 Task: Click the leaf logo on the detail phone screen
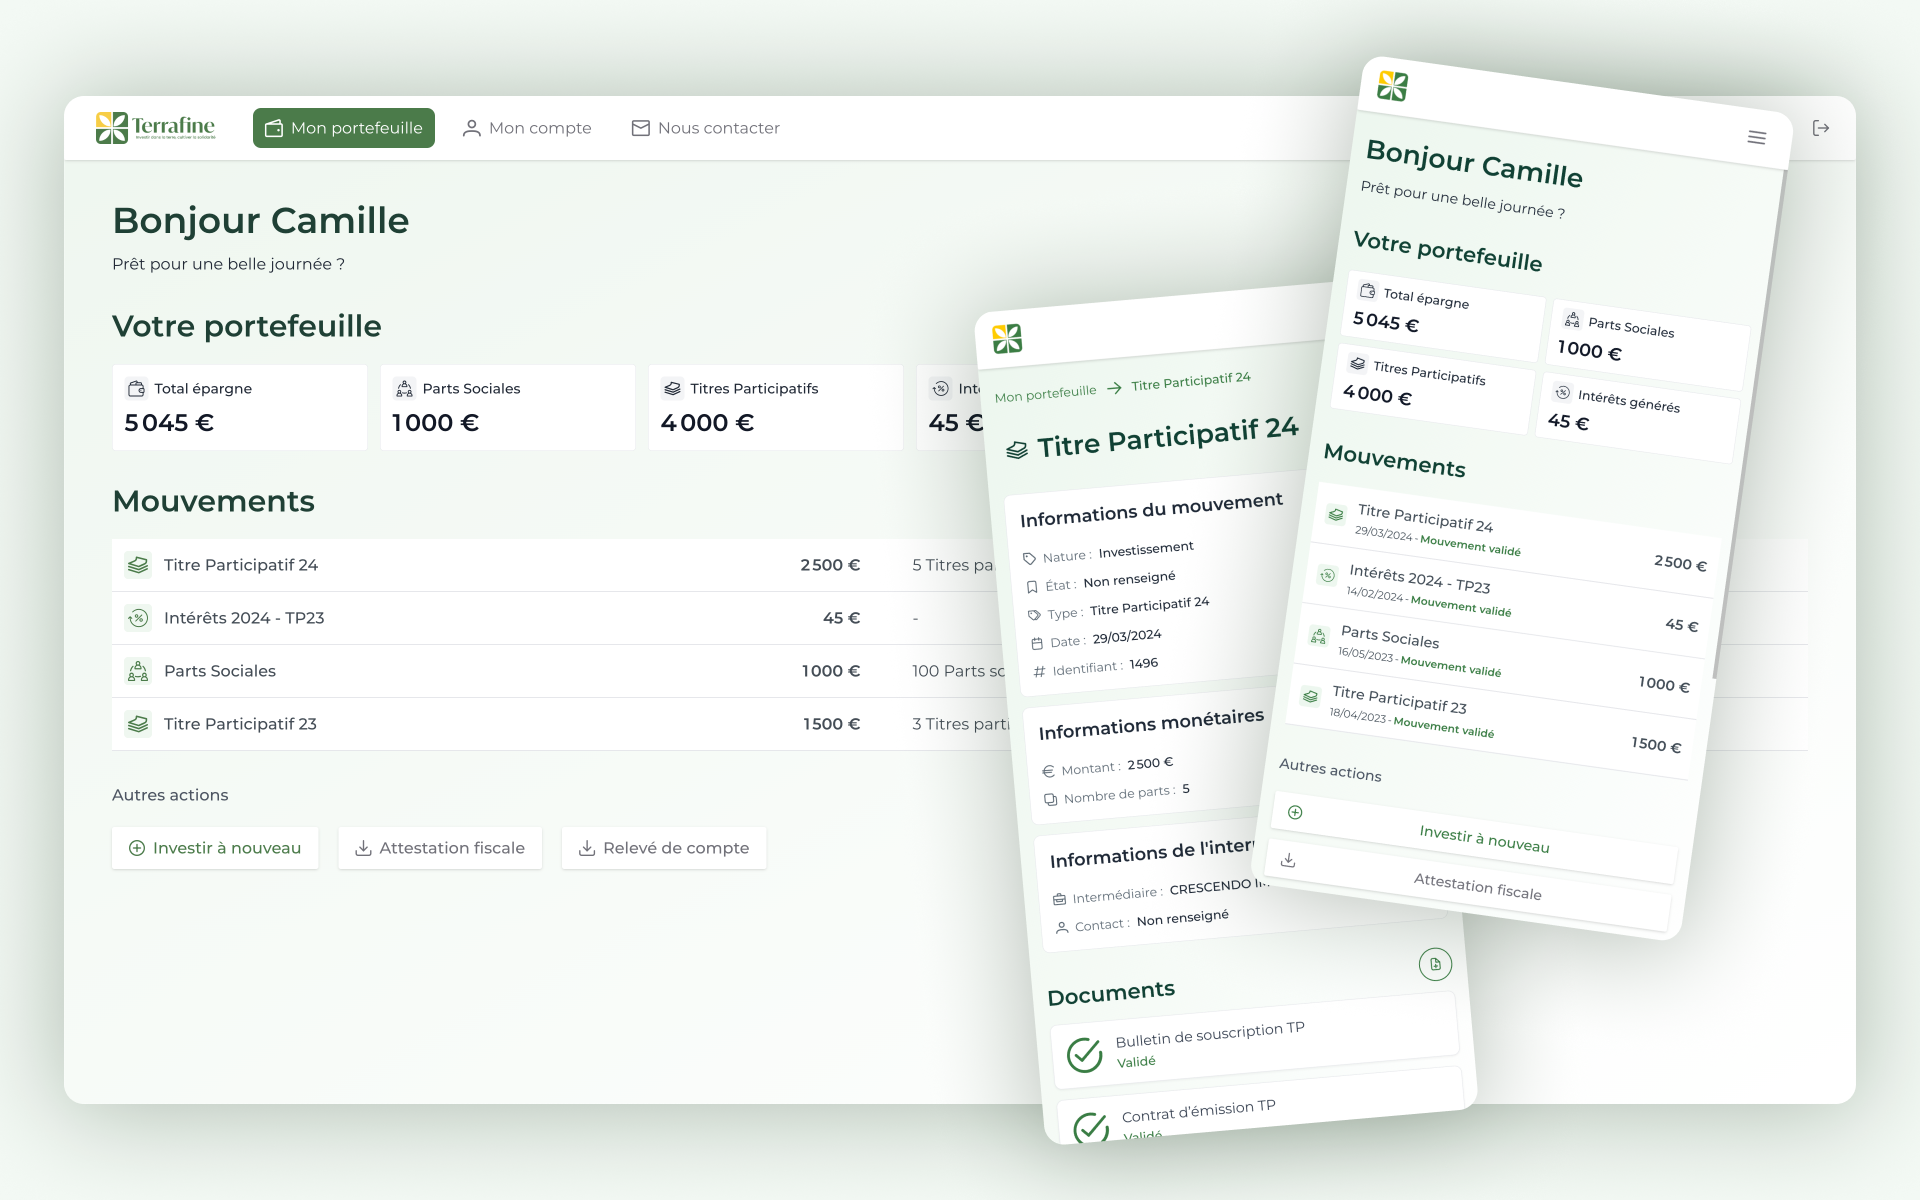coord(1007,339)
